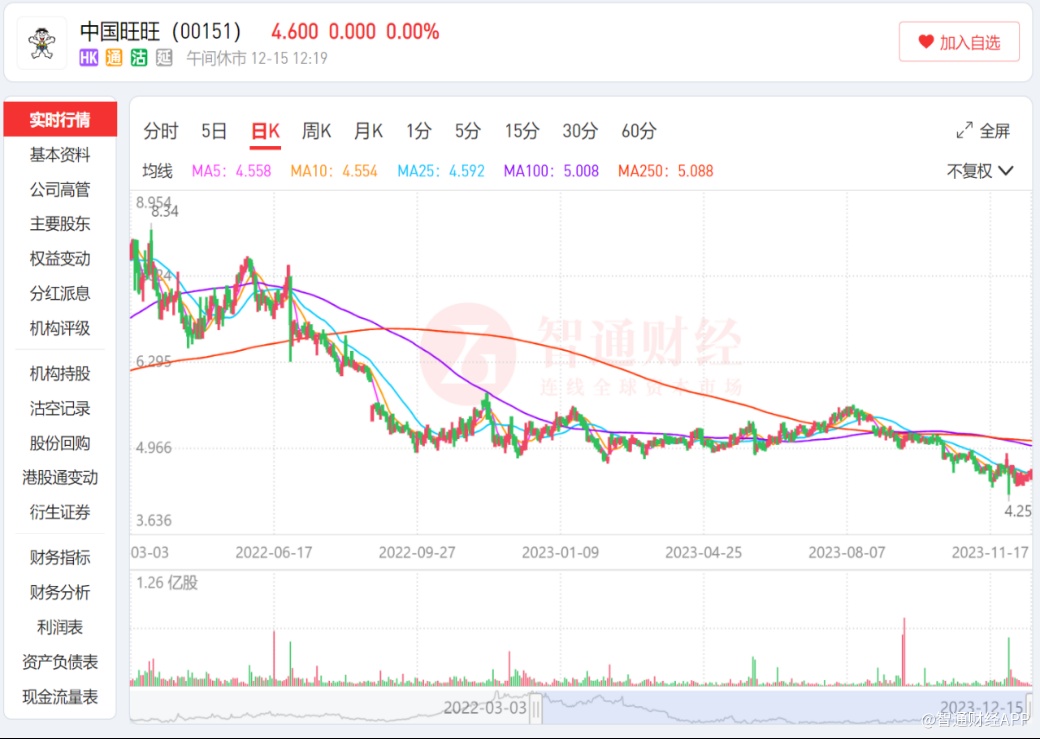Click the left handle of date range slider

pos(536,709)
